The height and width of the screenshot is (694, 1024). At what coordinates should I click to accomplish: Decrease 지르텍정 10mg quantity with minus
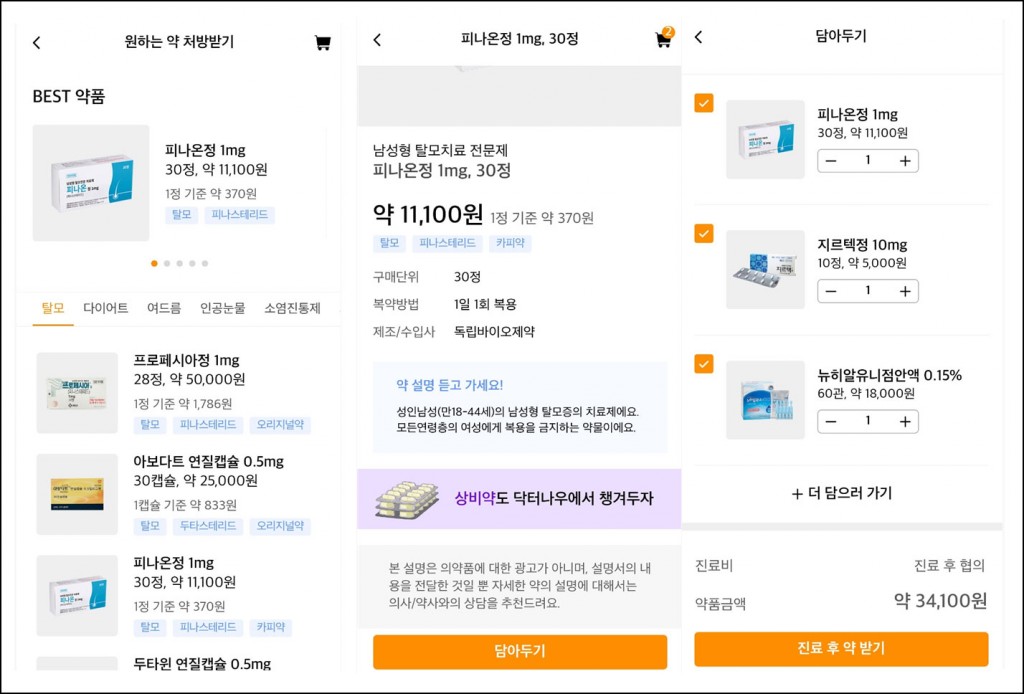point(830,291)
